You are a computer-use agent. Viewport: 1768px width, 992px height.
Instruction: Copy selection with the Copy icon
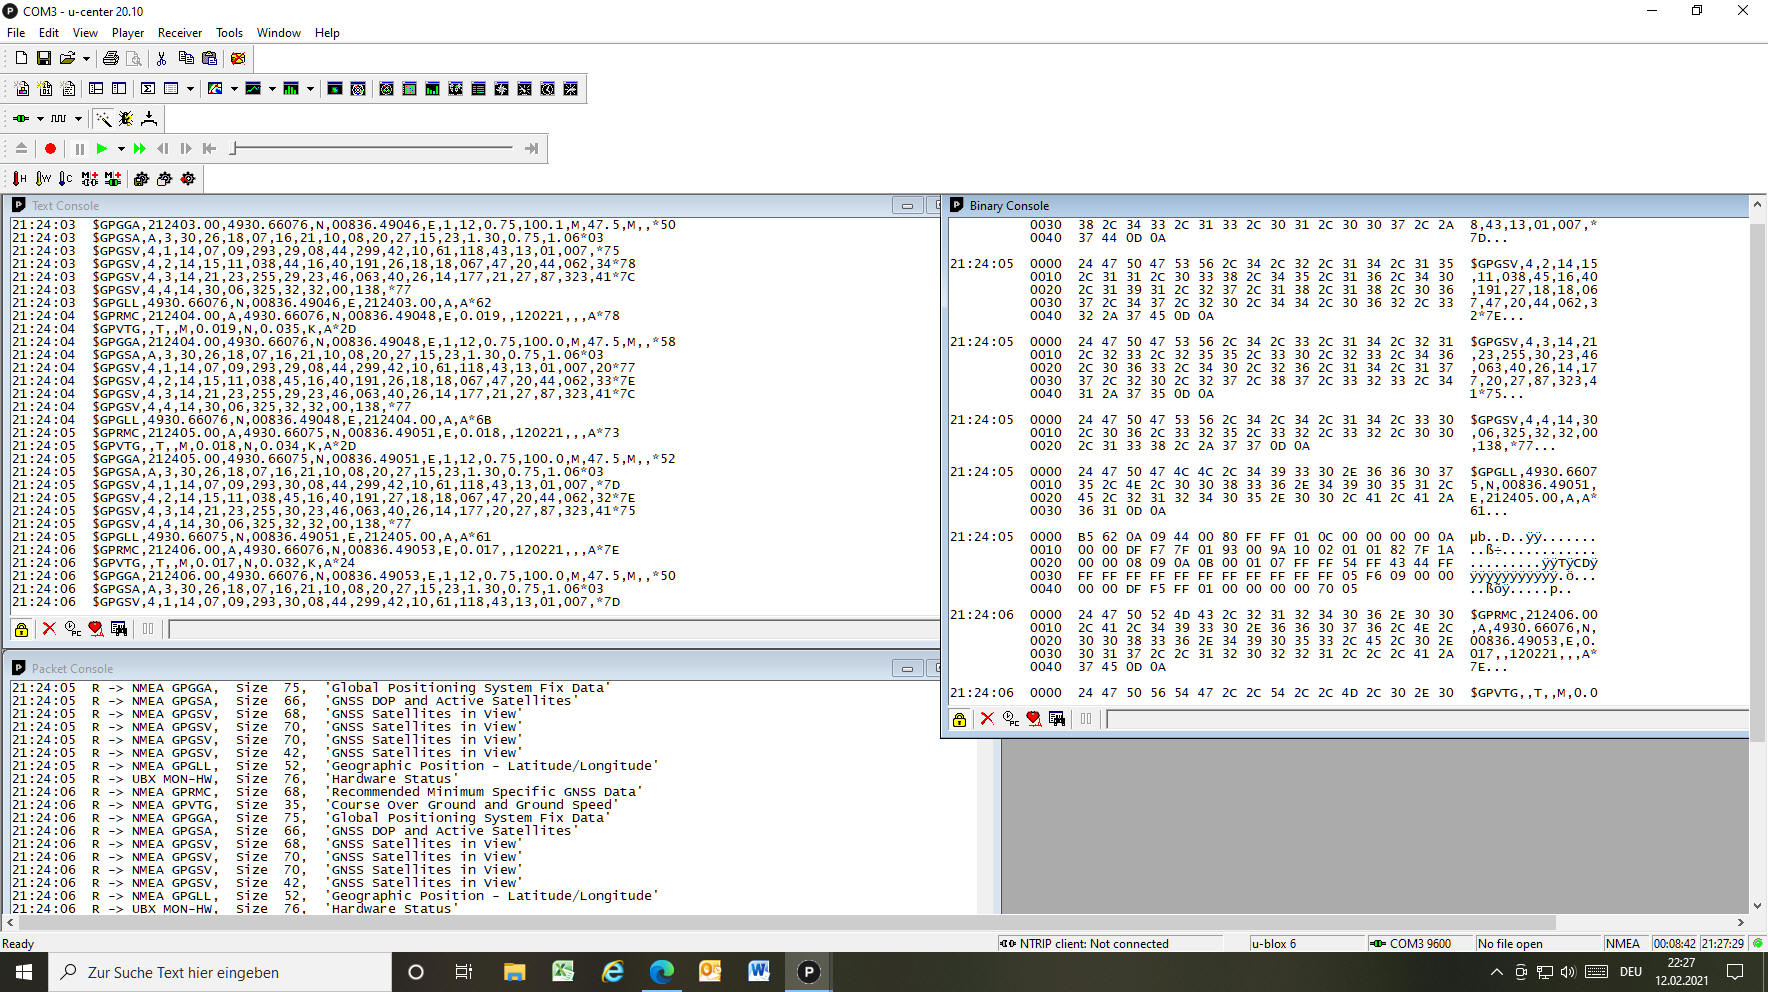click(186, 58)
